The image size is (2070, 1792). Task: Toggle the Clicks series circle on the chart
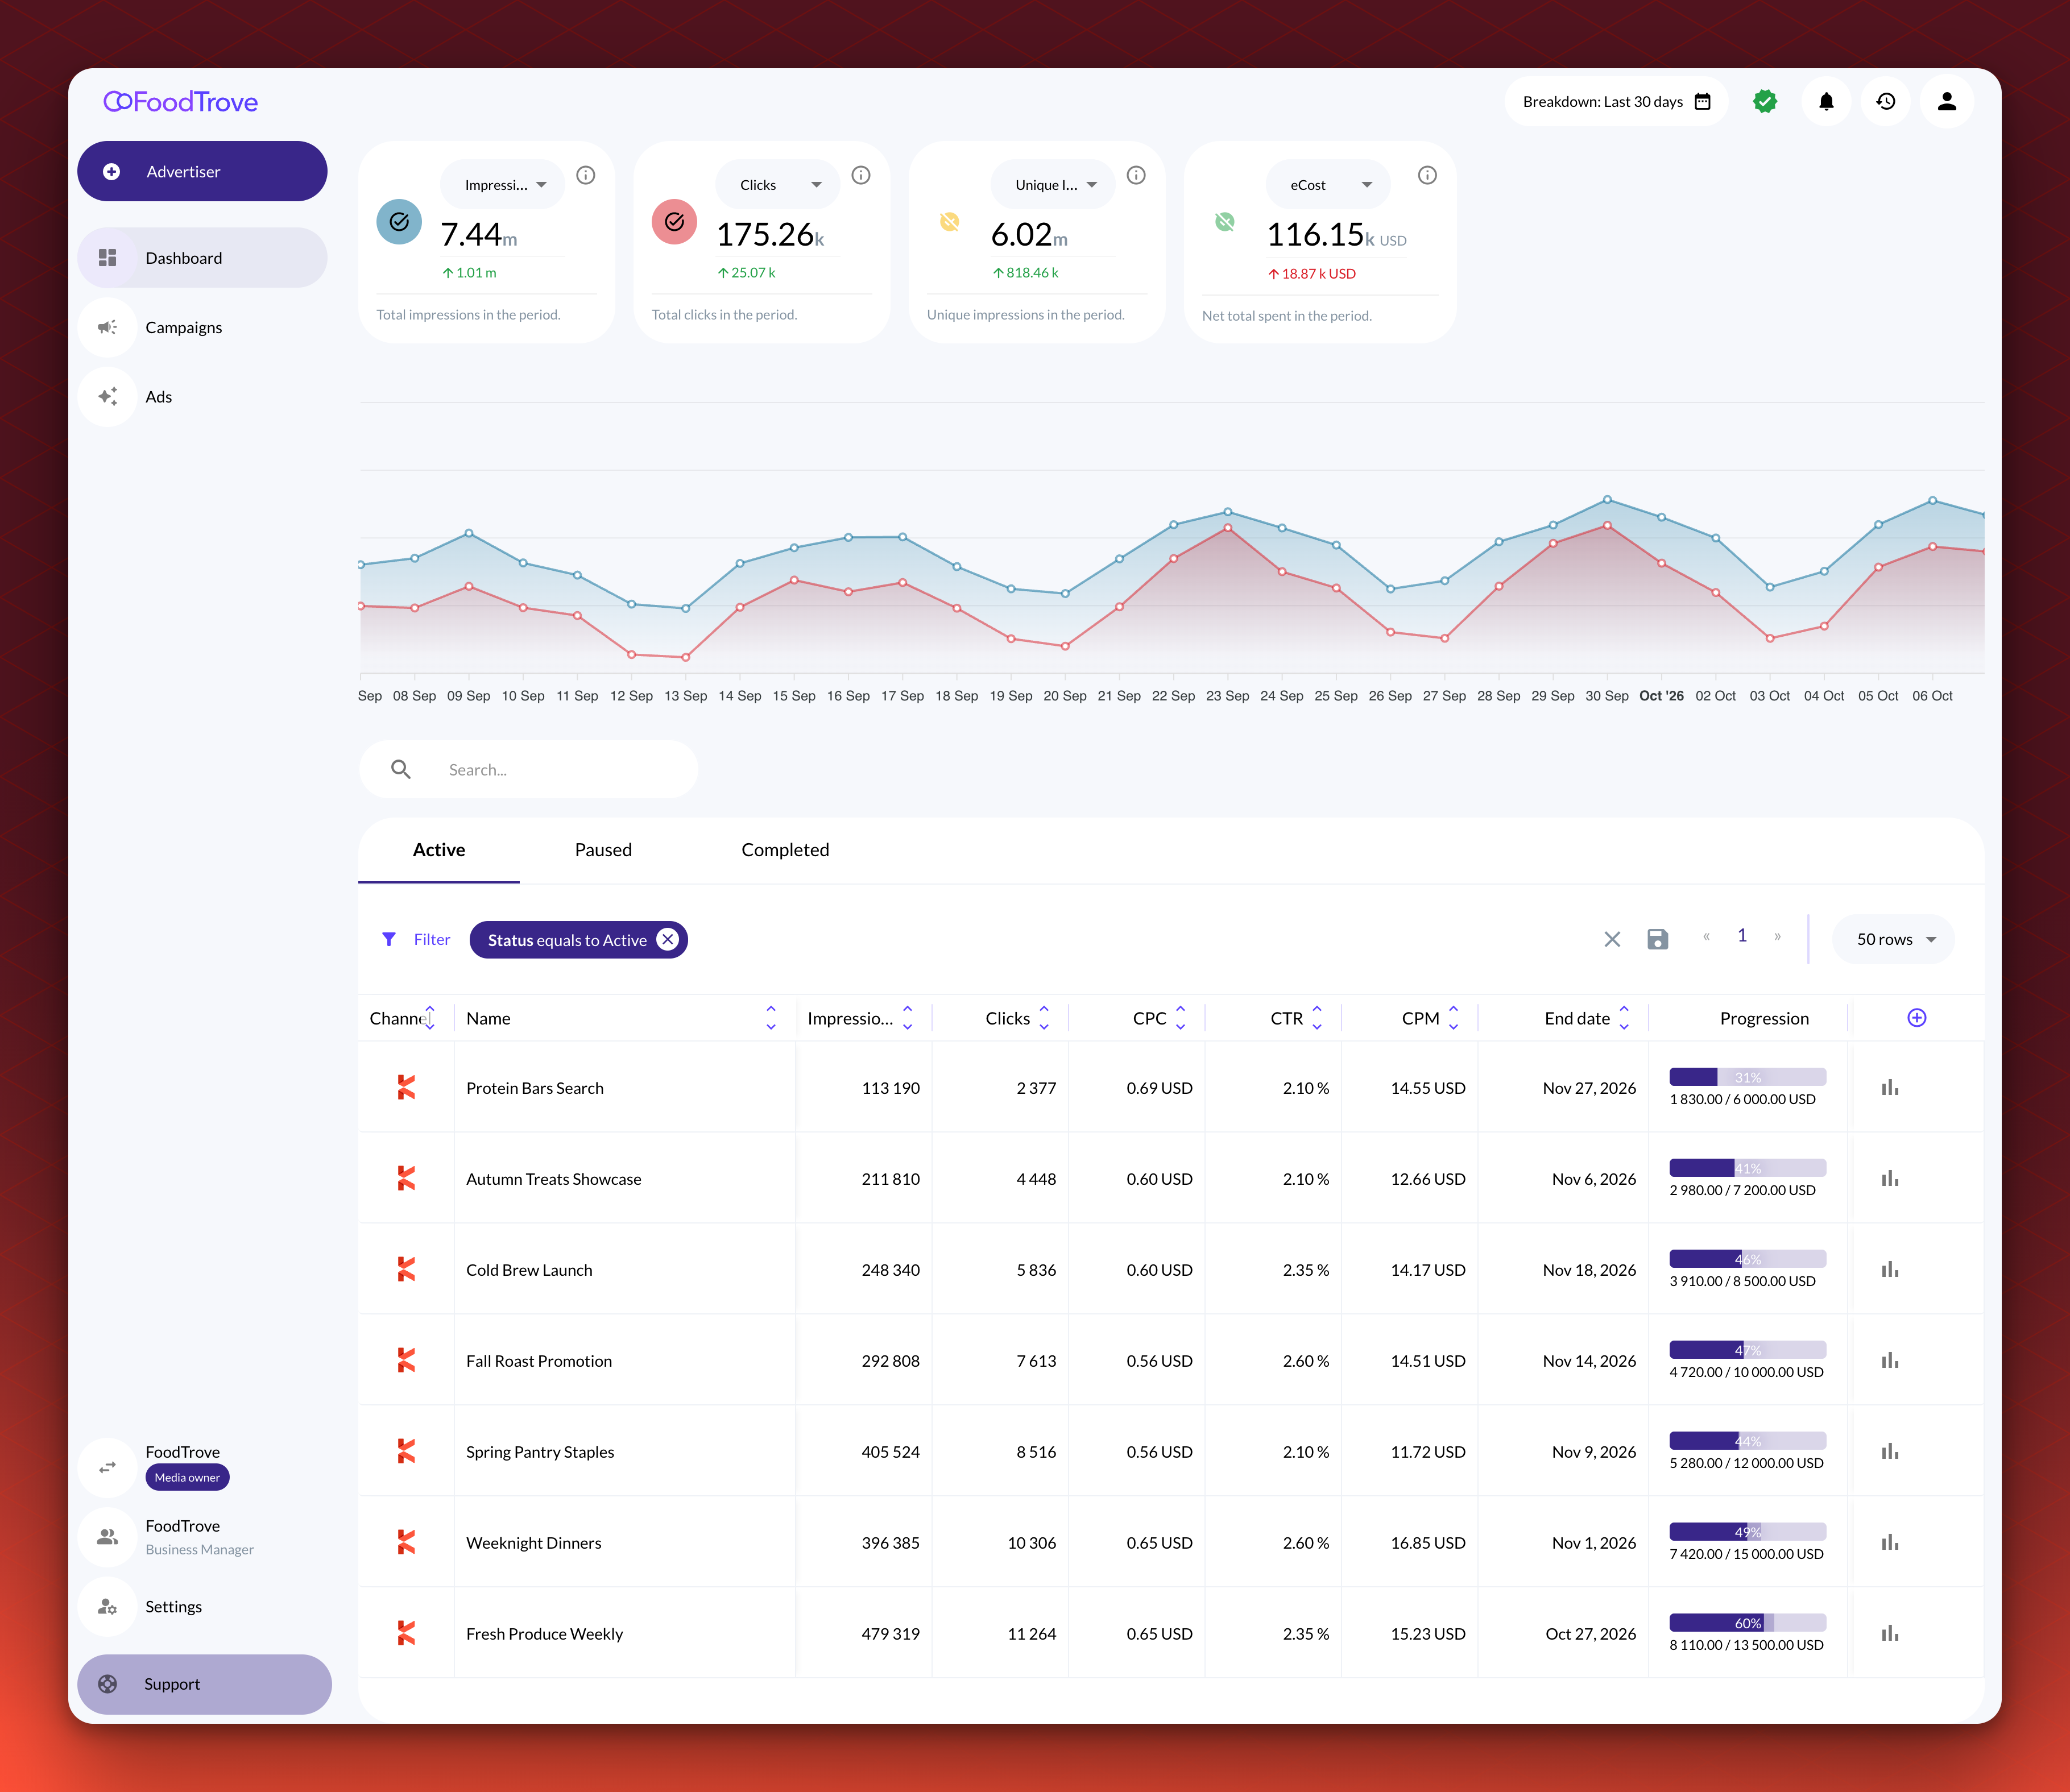coord(674,222)
